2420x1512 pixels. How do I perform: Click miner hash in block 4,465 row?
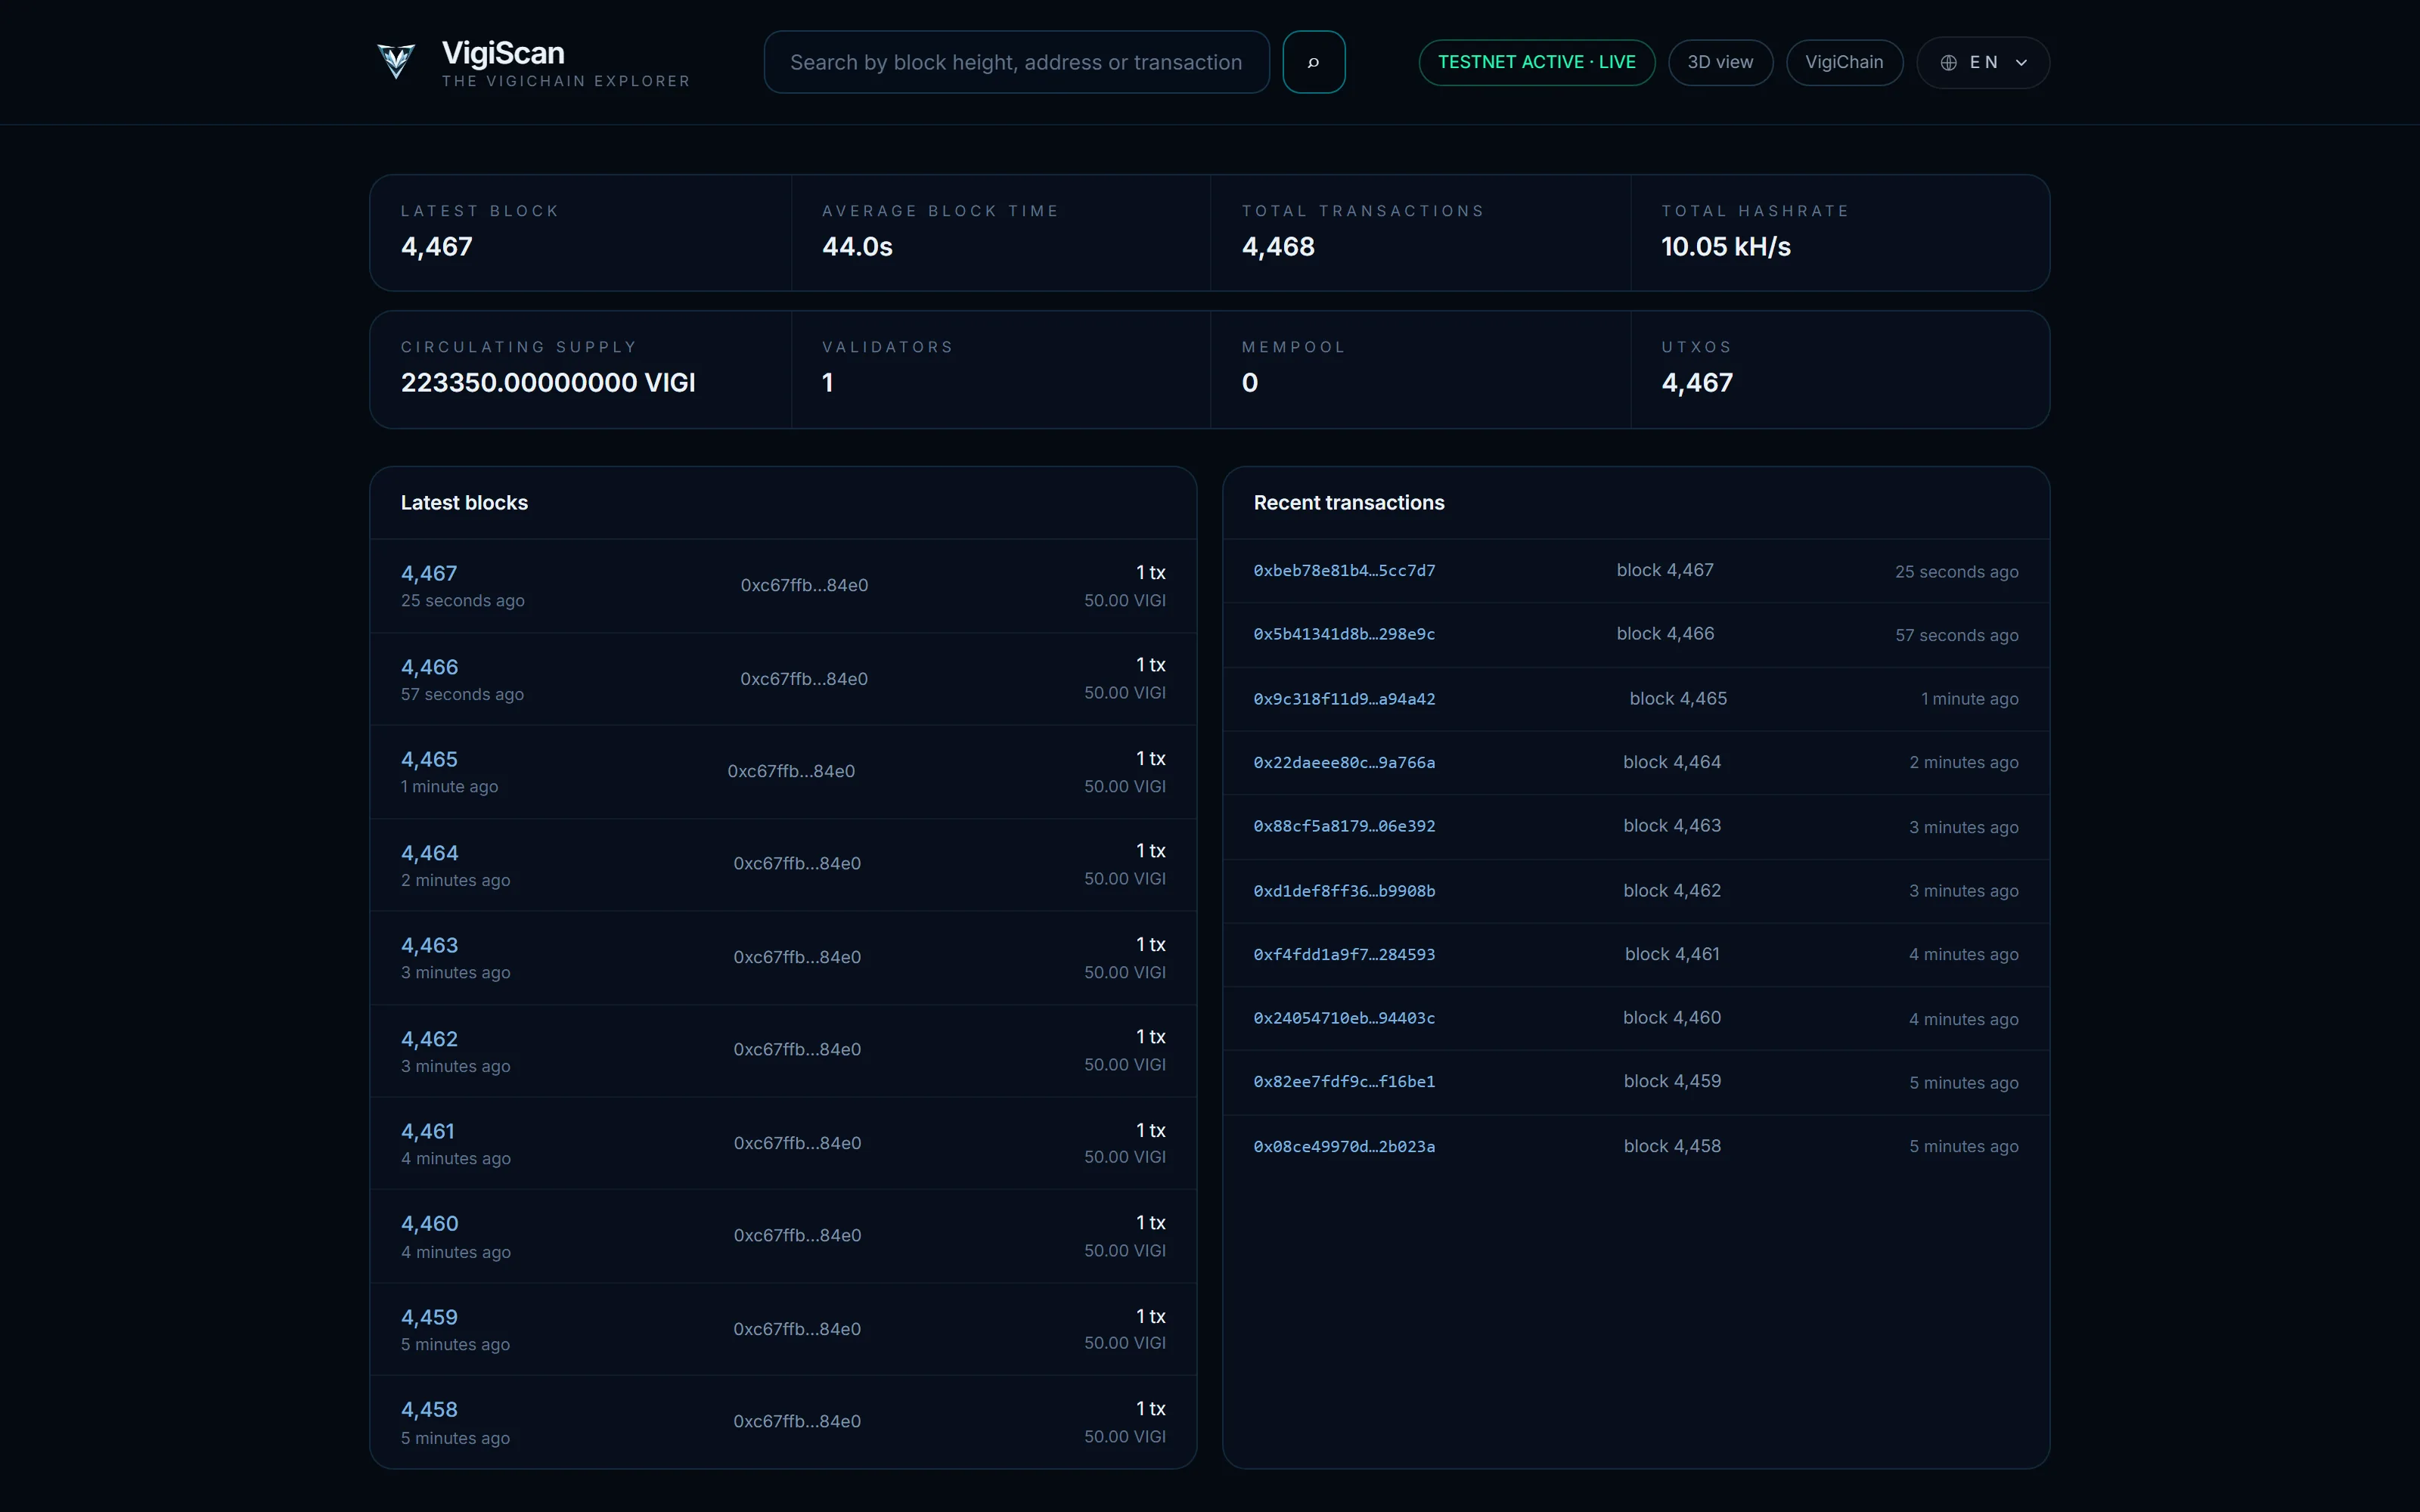[x=791, y=771]
